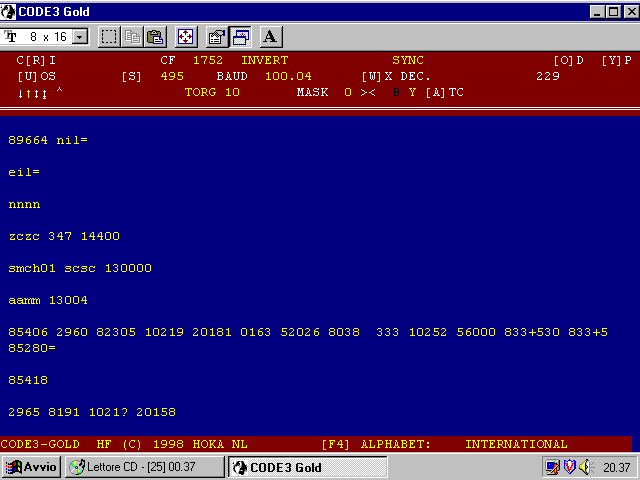
Task: Click the CODE3 Gold title bar icon
Action: [10, 11]
